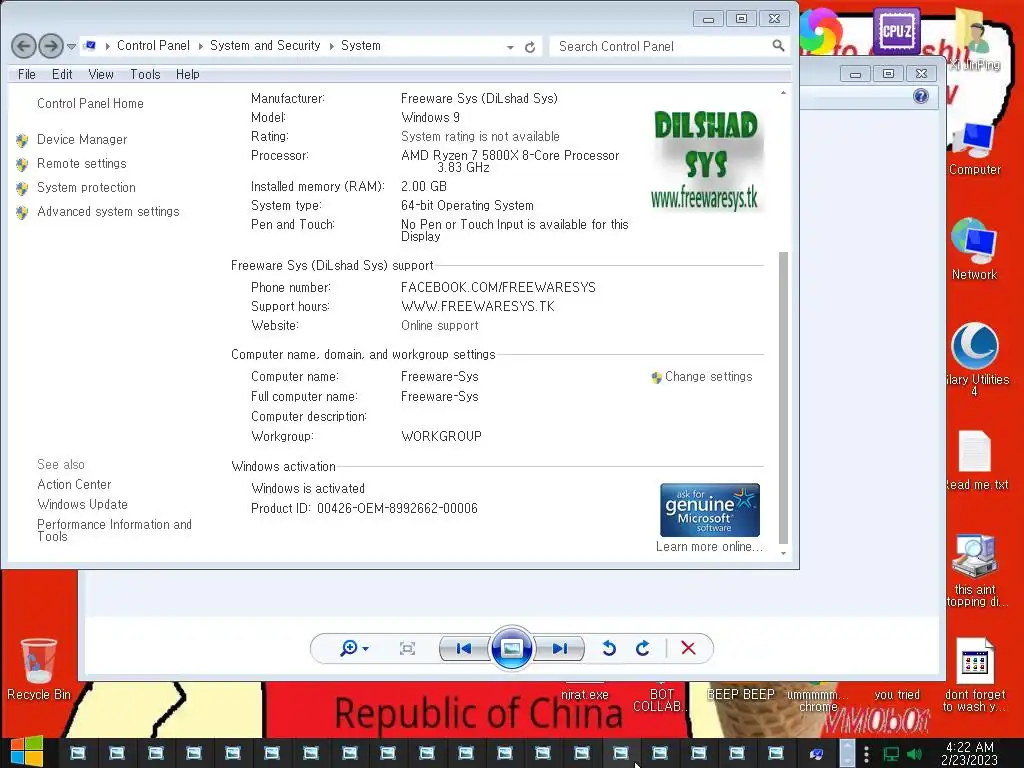Open Device Manager

coord(82,139)
